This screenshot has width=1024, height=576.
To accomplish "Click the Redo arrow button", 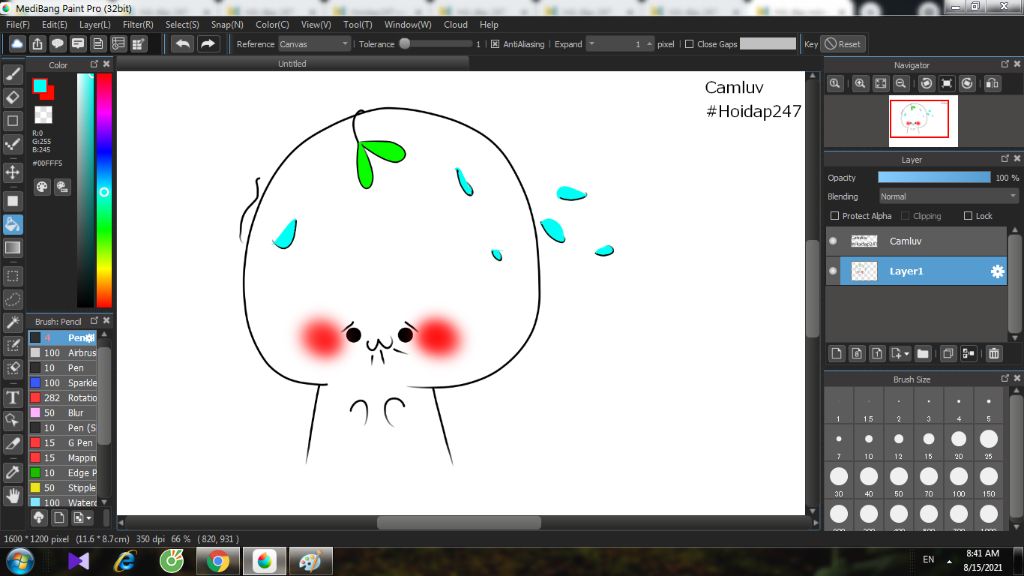I will [x=208, y=44].
